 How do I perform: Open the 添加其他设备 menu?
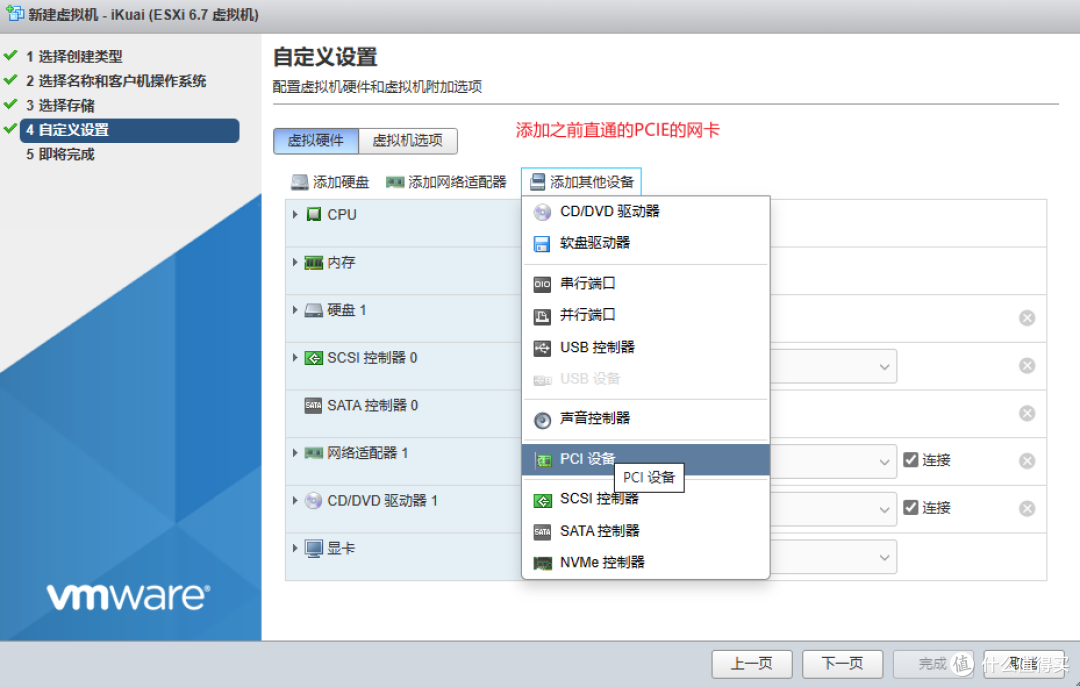[588, 181]
